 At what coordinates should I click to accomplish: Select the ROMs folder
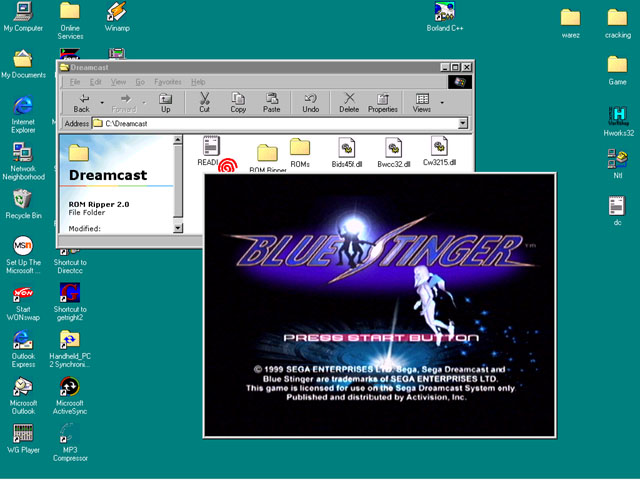(x=300, y=153)
